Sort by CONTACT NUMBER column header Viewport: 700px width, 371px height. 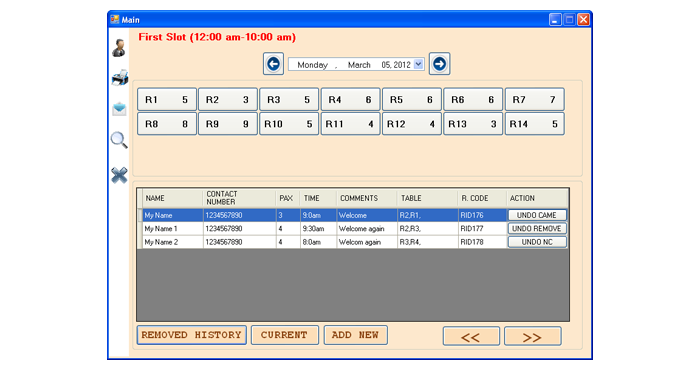(x=239, y=198)
